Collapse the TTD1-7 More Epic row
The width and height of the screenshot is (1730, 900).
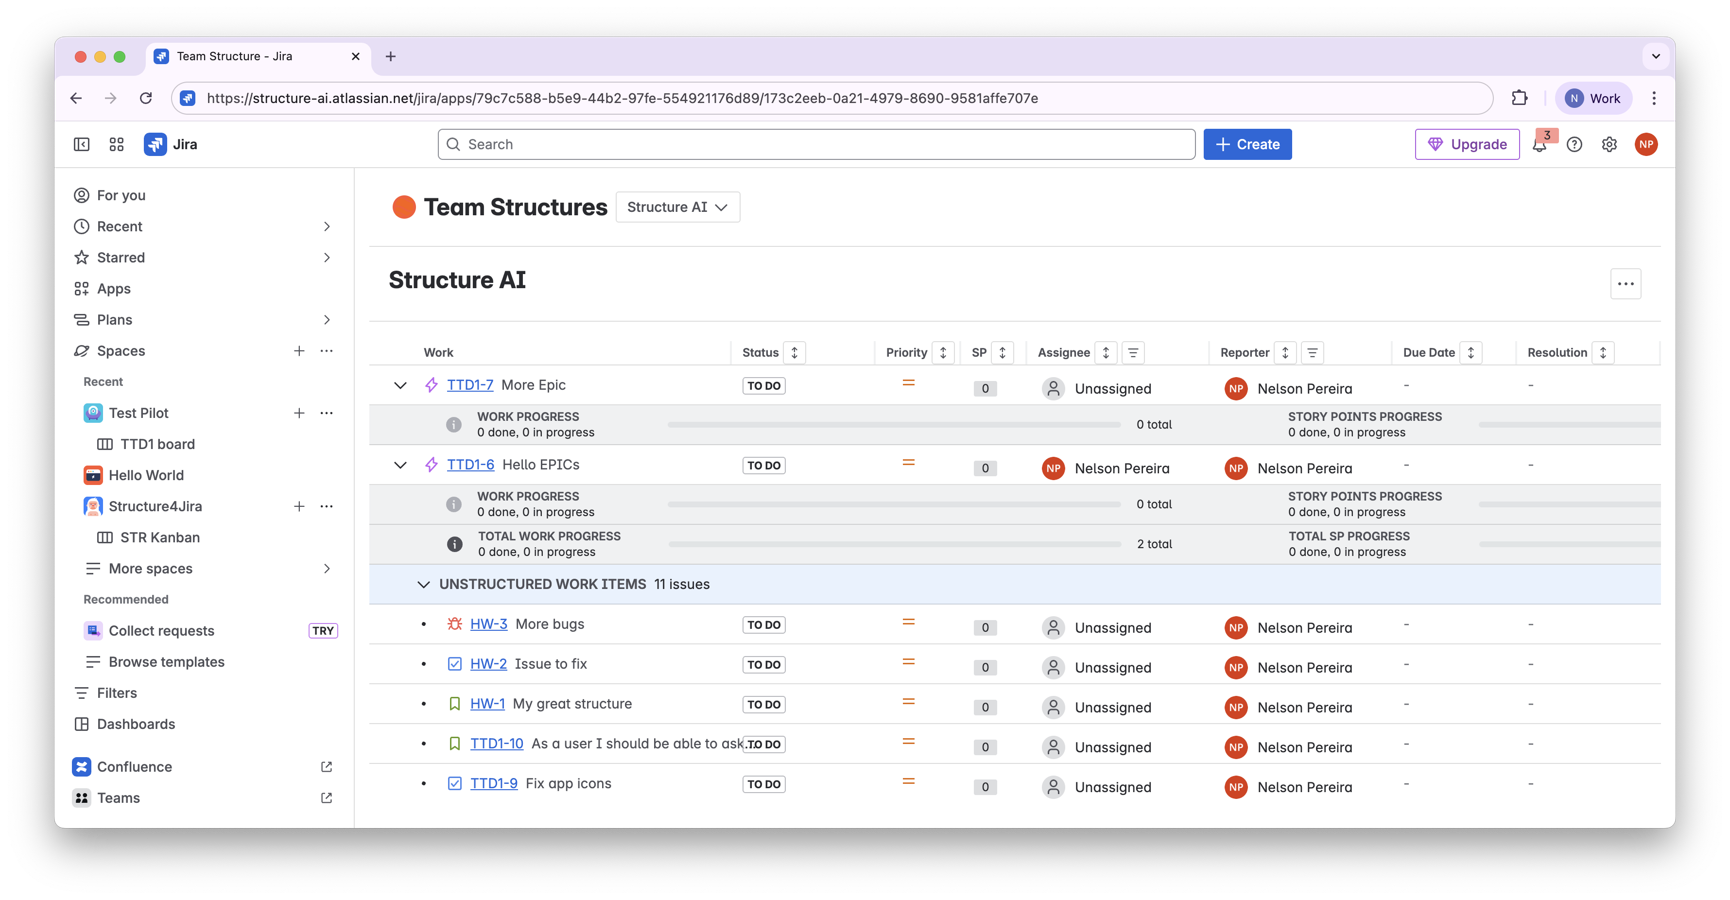click(400, 385)
